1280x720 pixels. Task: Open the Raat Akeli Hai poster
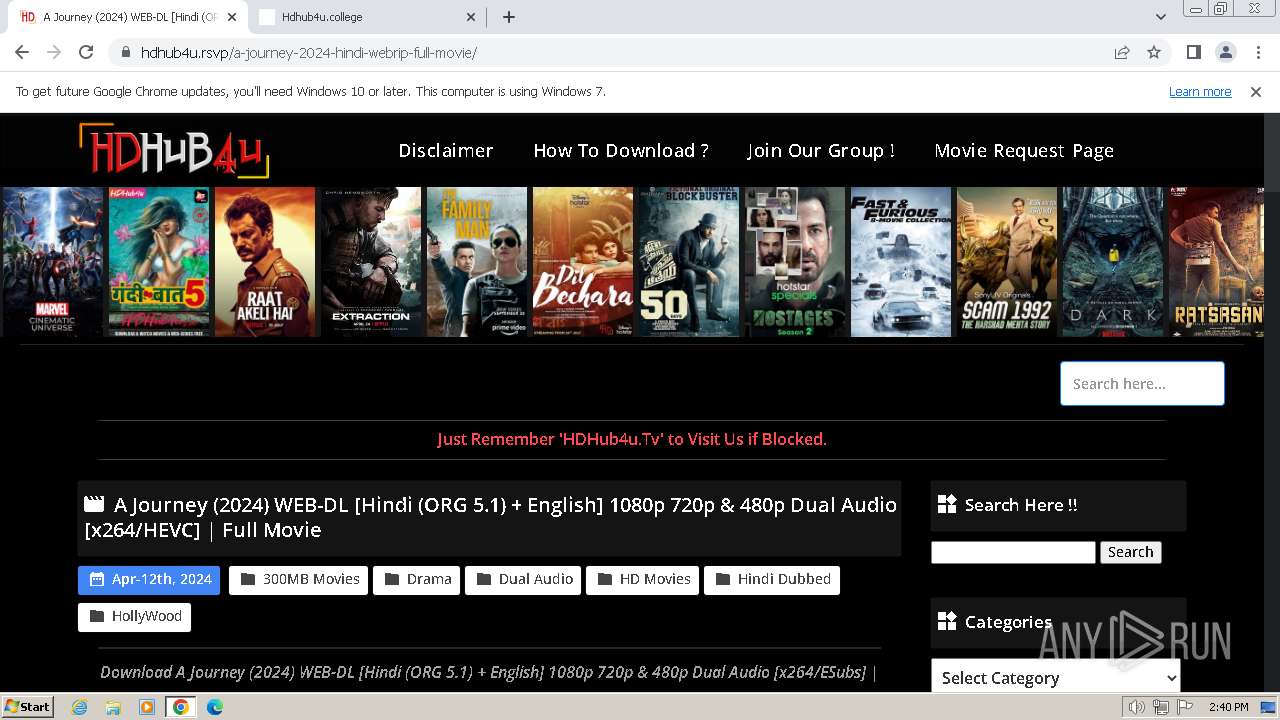[265, 262]
